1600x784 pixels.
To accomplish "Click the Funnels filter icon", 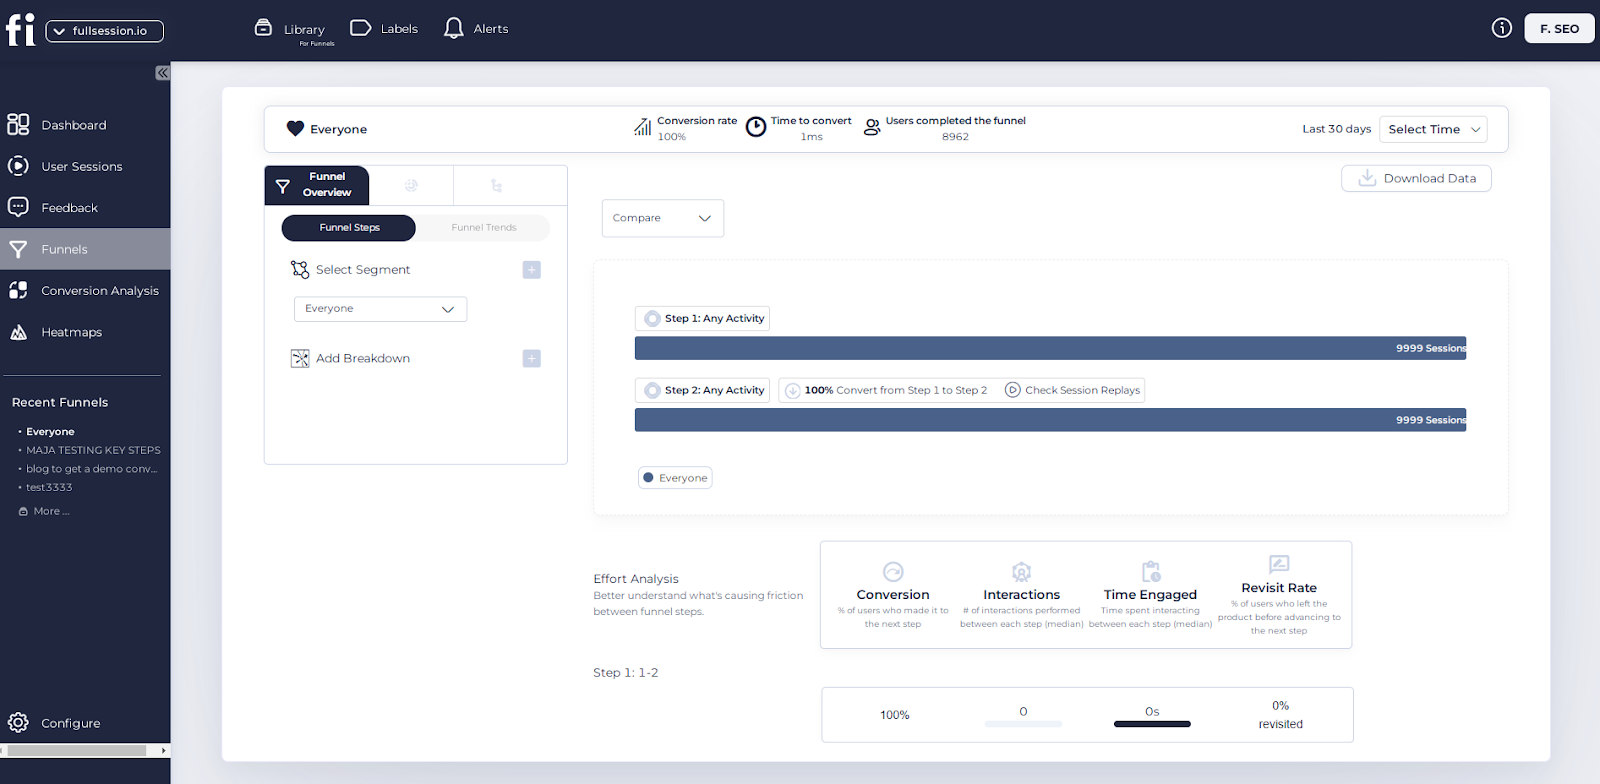I will [18, 249].
